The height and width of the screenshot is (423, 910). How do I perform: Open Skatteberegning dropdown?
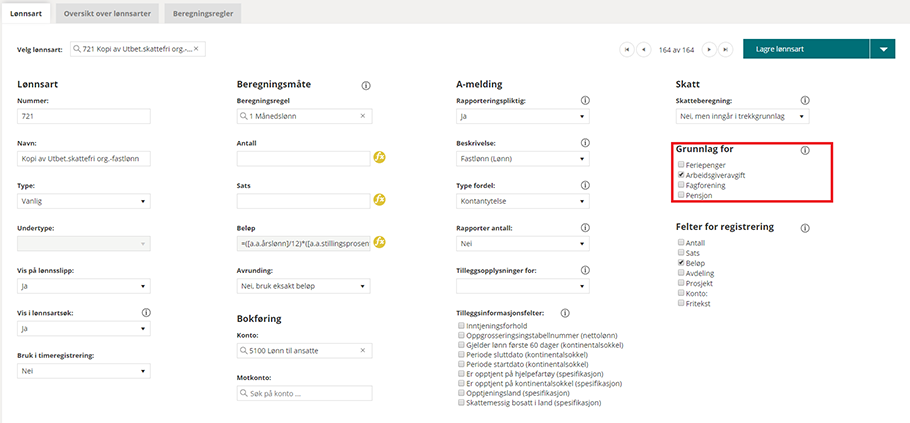[x=742, y=116]
